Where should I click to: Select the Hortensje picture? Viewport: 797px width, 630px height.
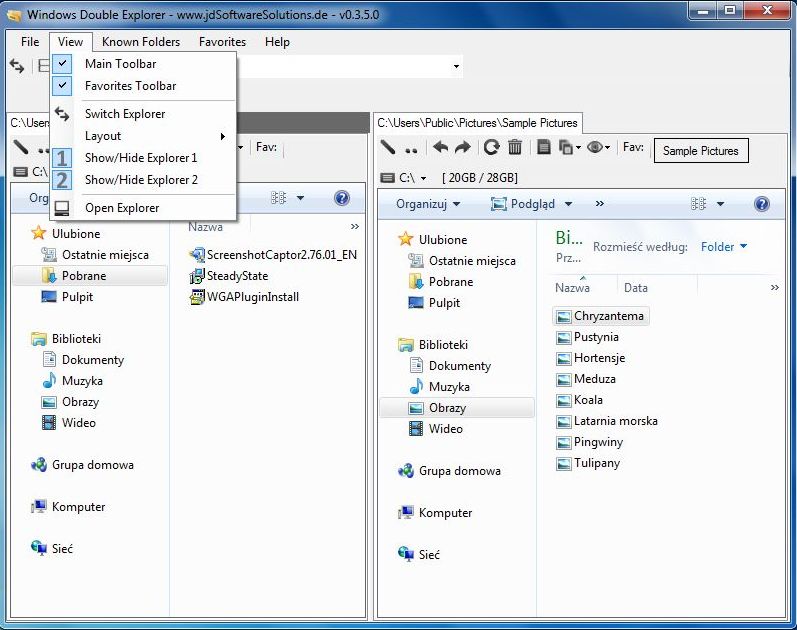point(591,358)
